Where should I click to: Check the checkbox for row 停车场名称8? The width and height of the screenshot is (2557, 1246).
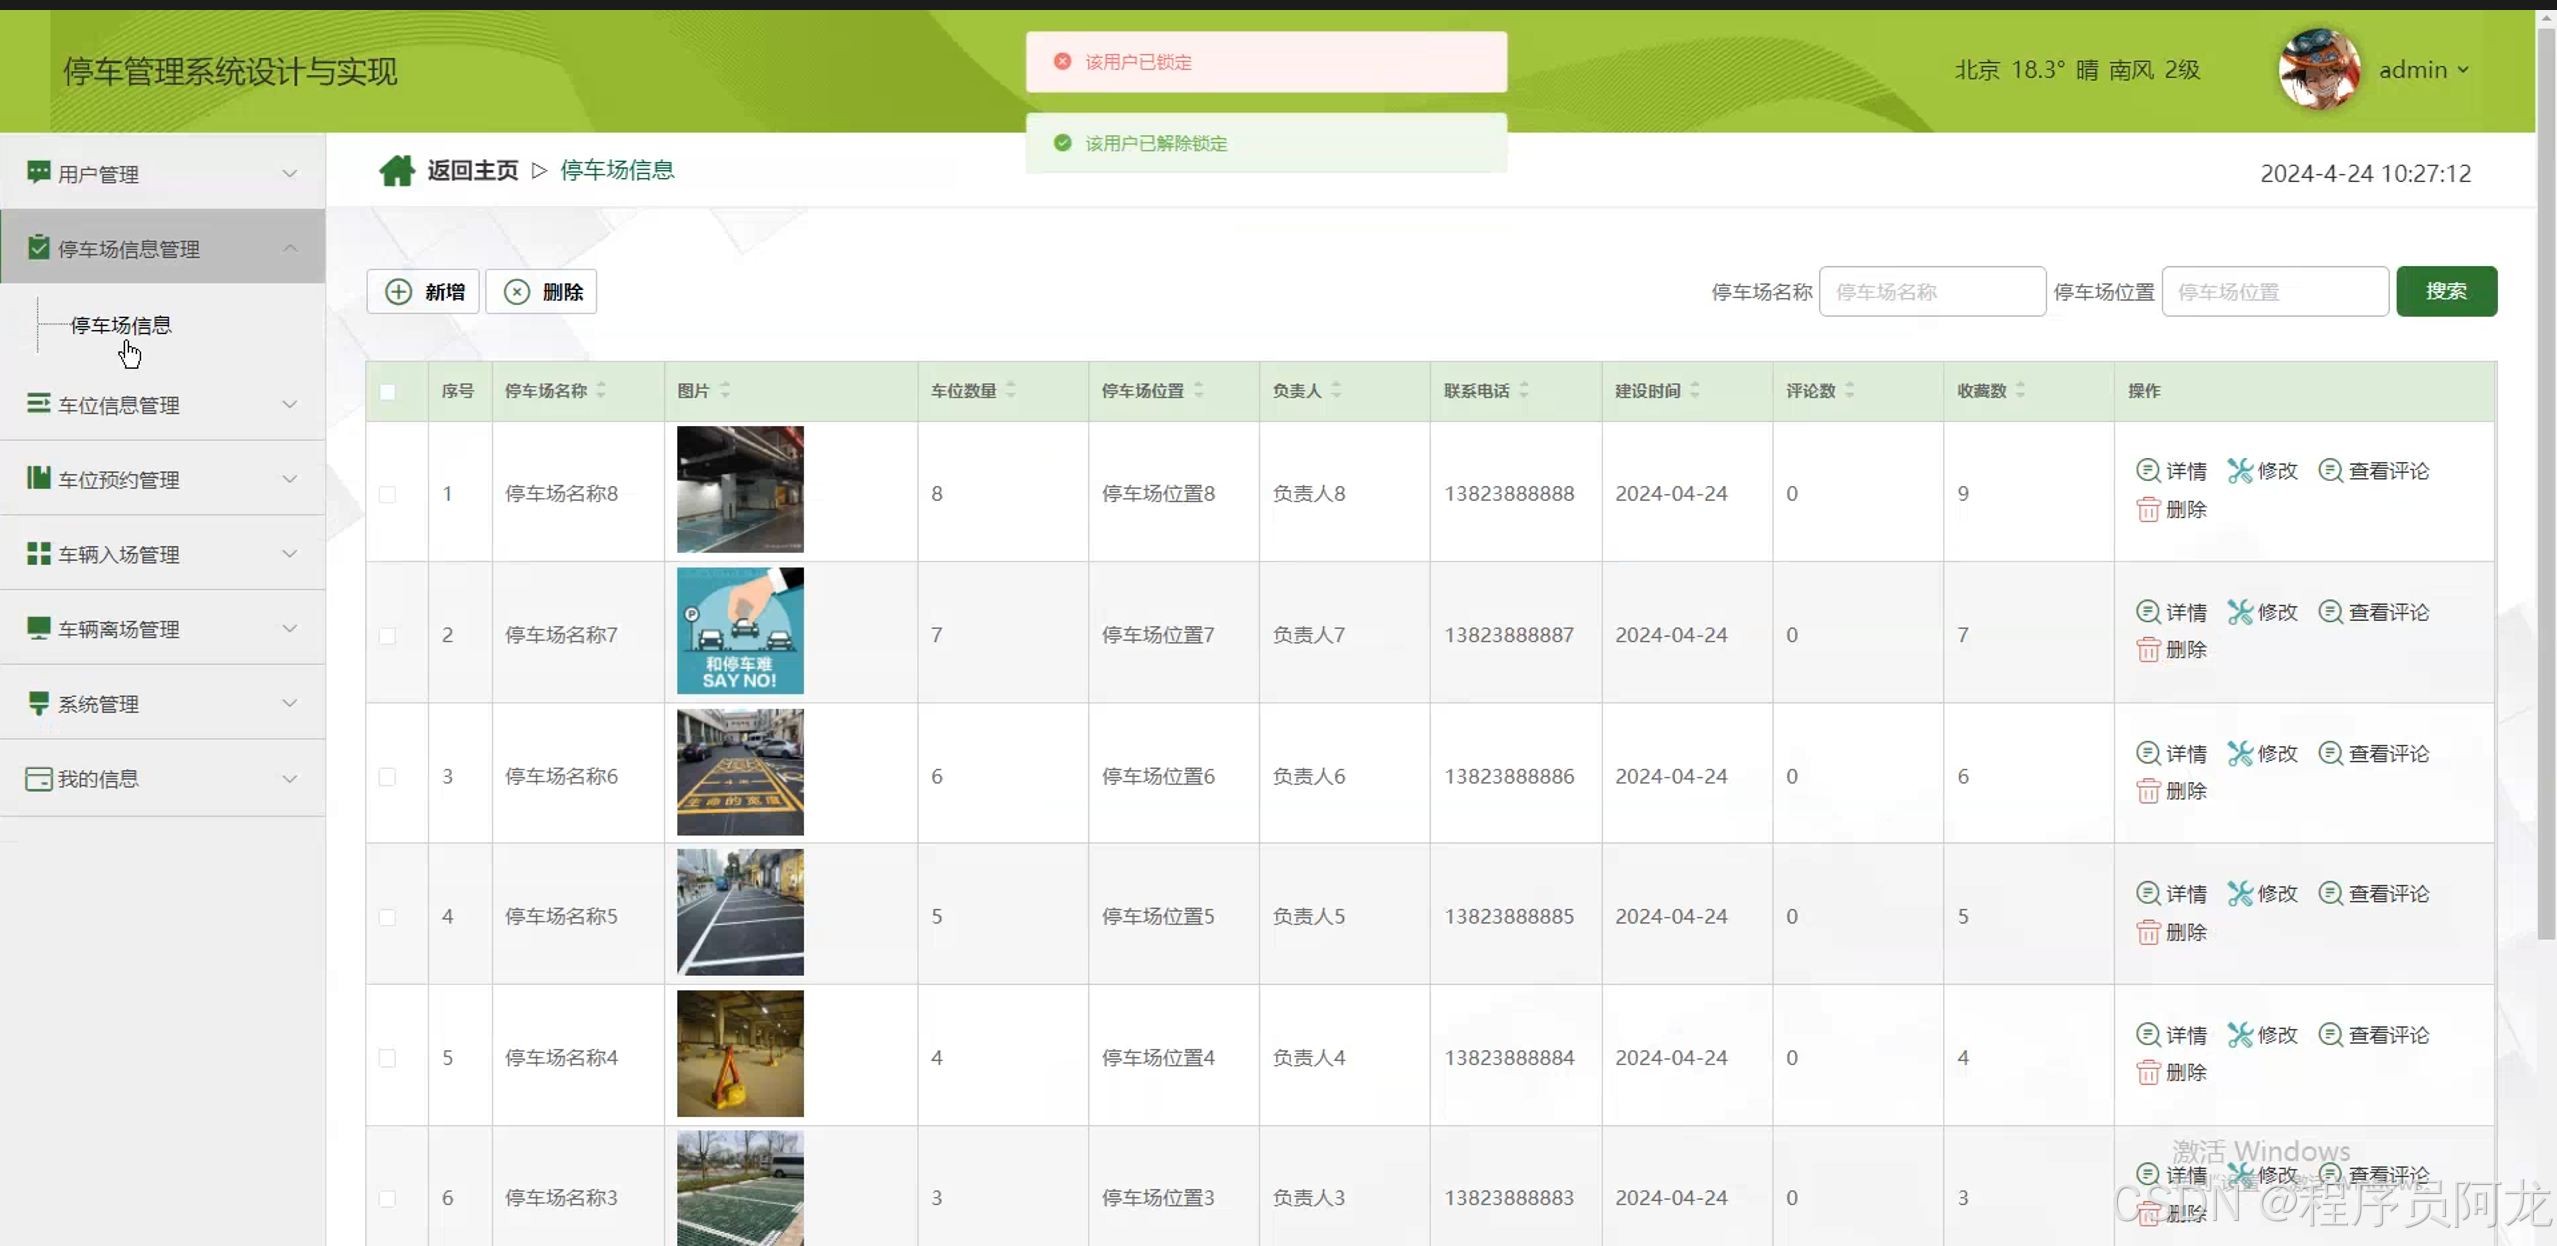coord(388,494)
